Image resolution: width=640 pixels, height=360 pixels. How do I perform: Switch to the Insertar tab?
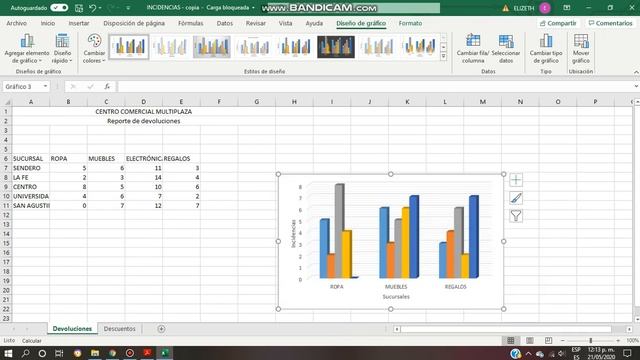coord(79,23)
